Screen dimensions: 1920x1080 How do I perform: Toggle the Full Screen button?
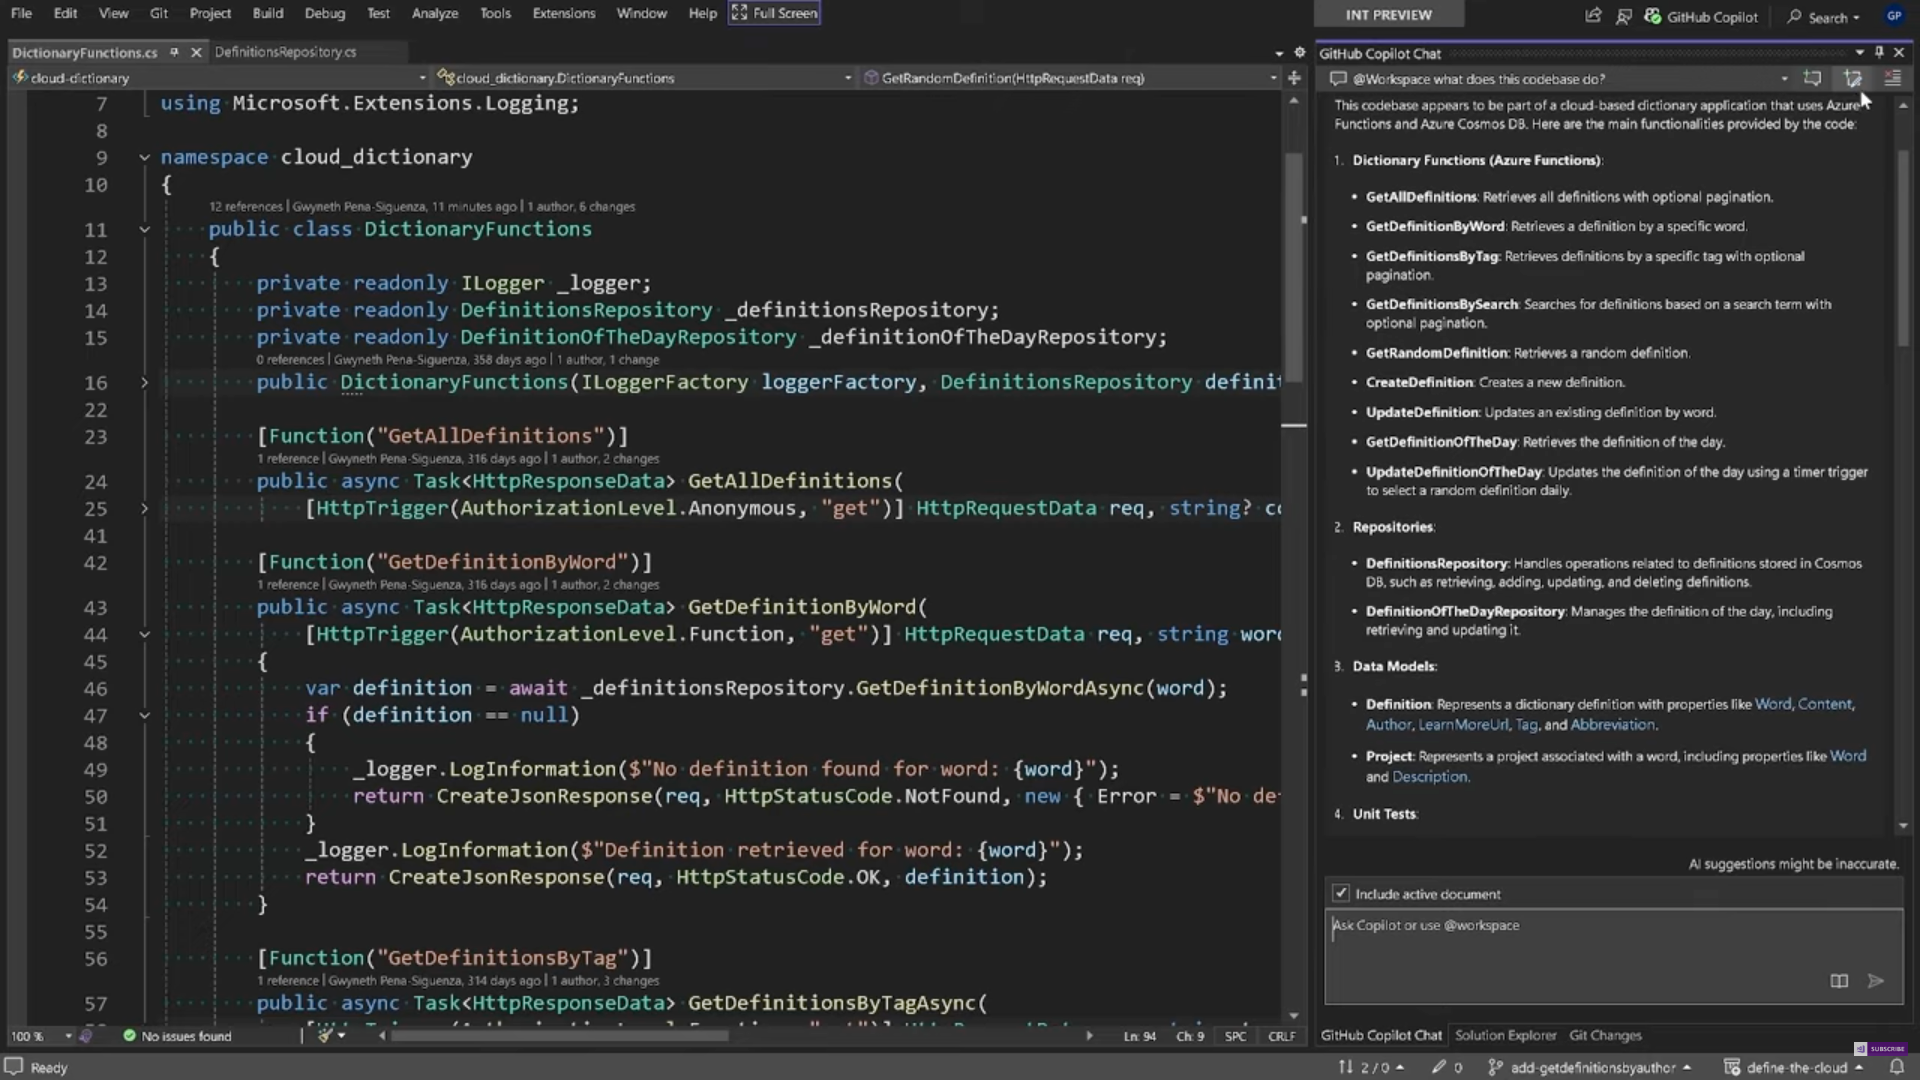(775, 13)
